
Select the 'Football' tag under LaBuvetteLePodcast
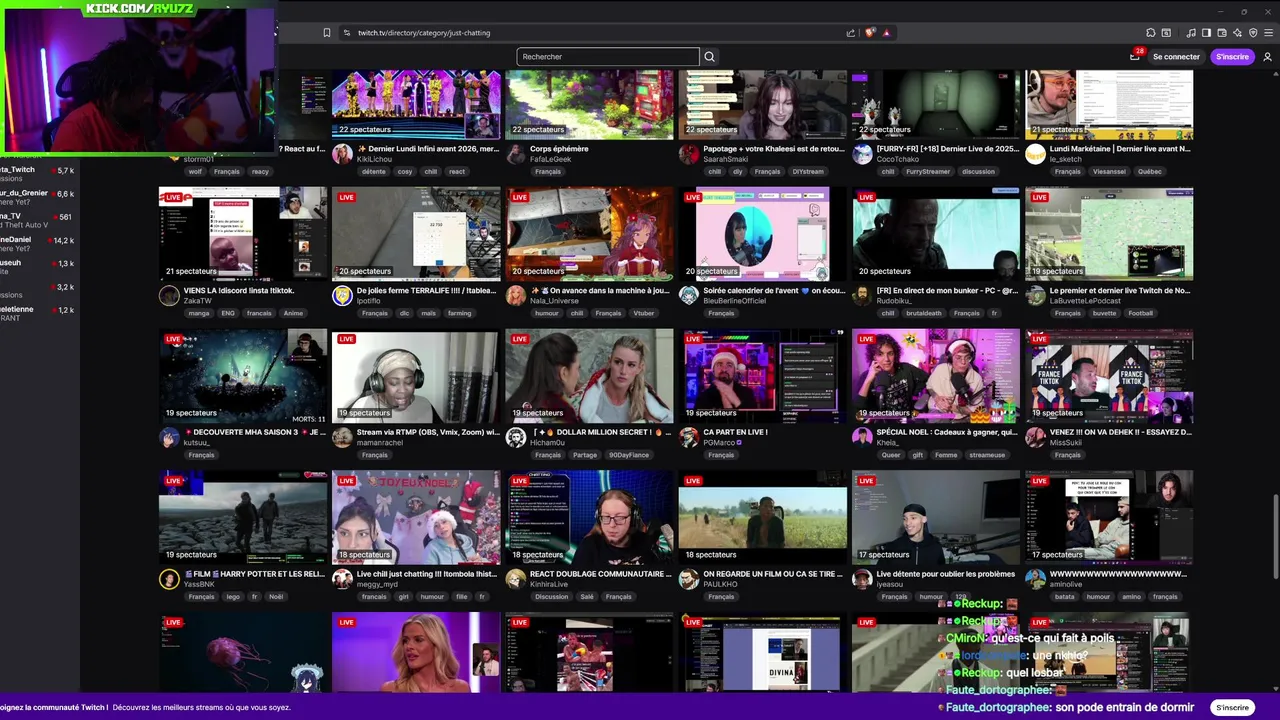click(1140, 313)
